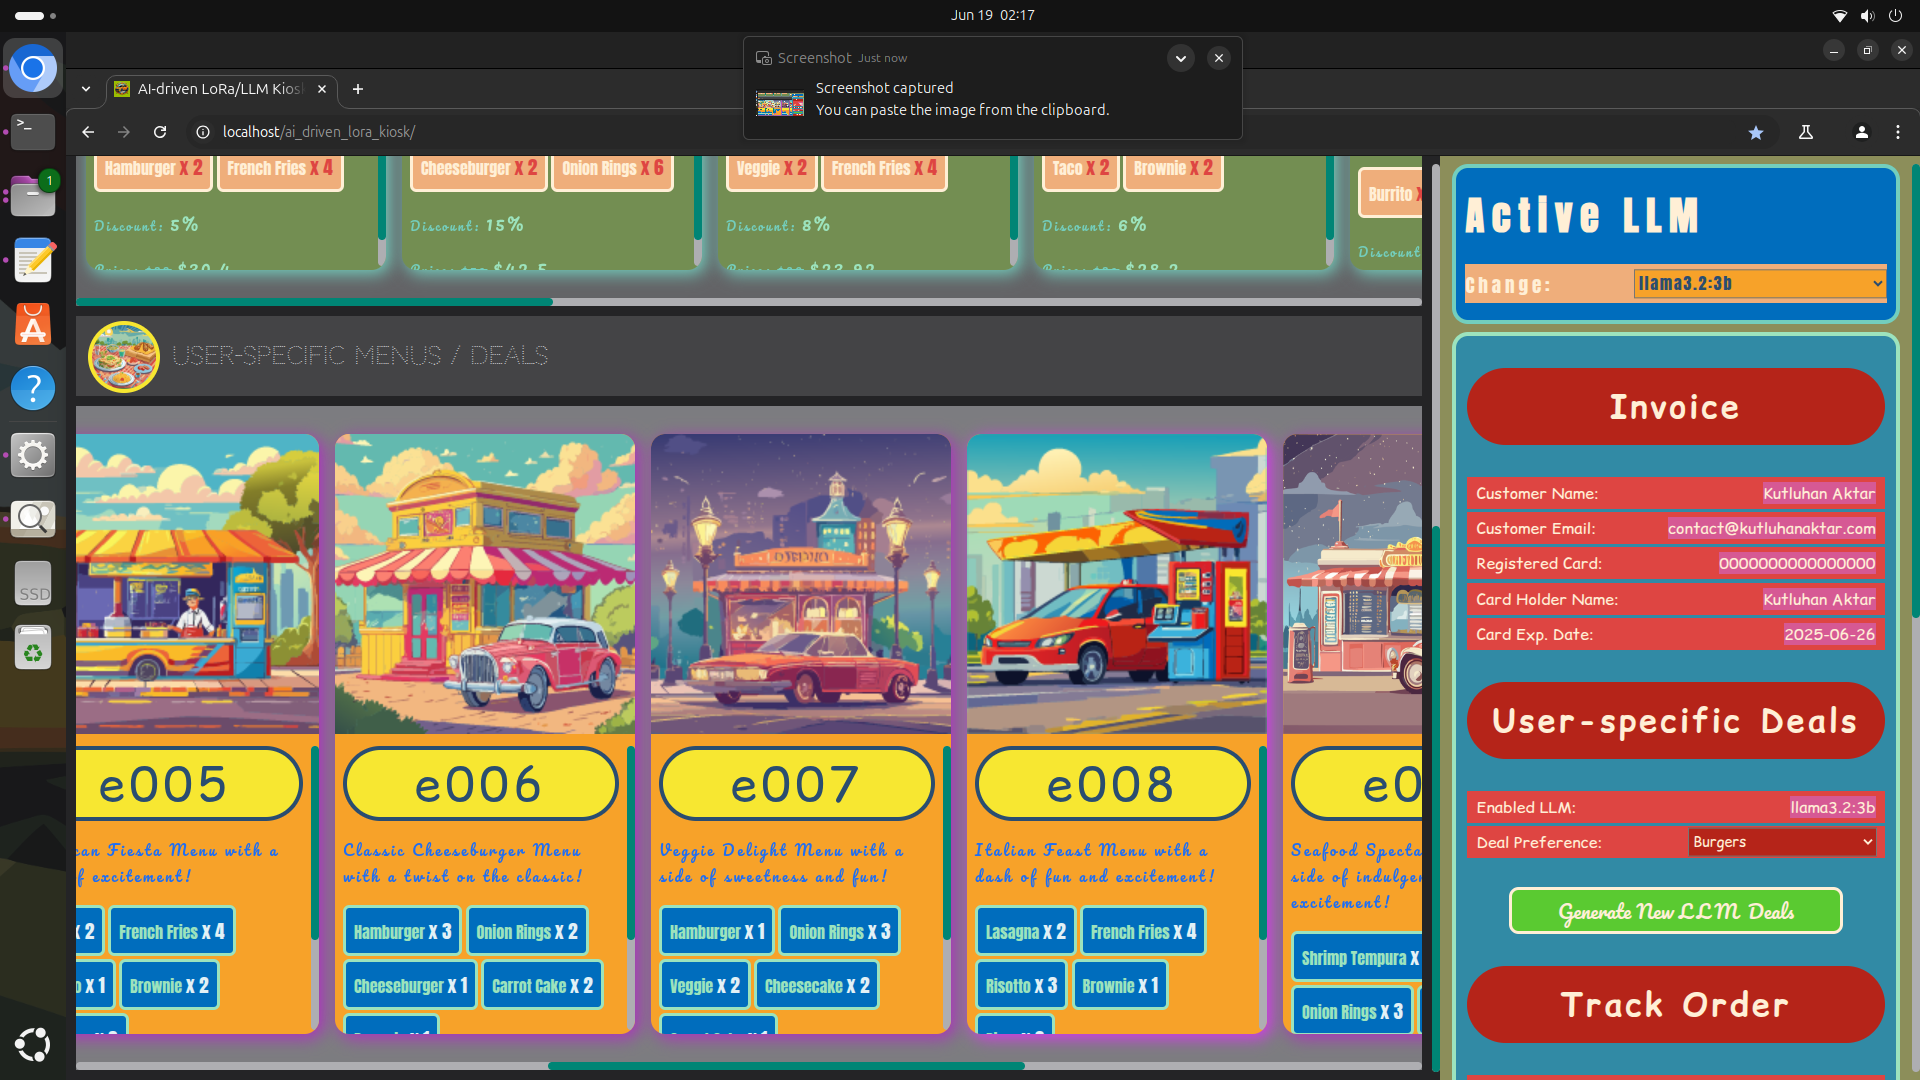Bookmark this page with the star

pos(1756,132)
